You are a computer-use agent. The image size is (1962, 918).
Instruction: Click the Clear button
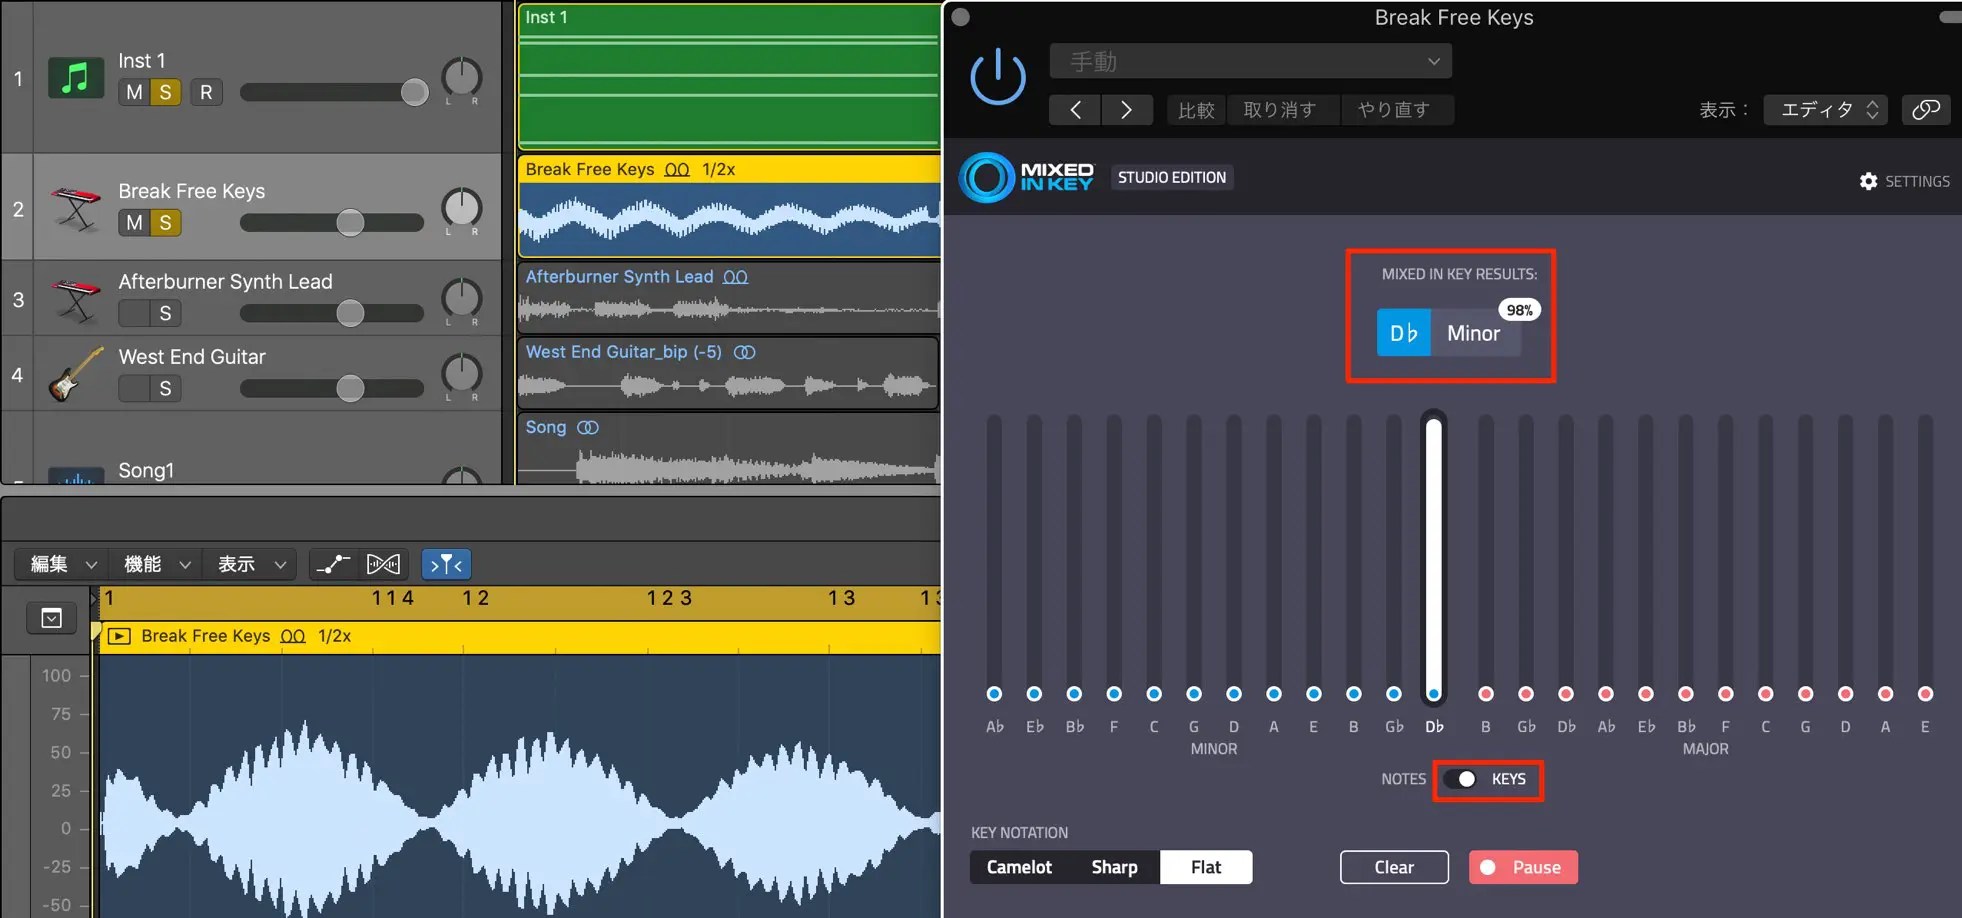1394,867
